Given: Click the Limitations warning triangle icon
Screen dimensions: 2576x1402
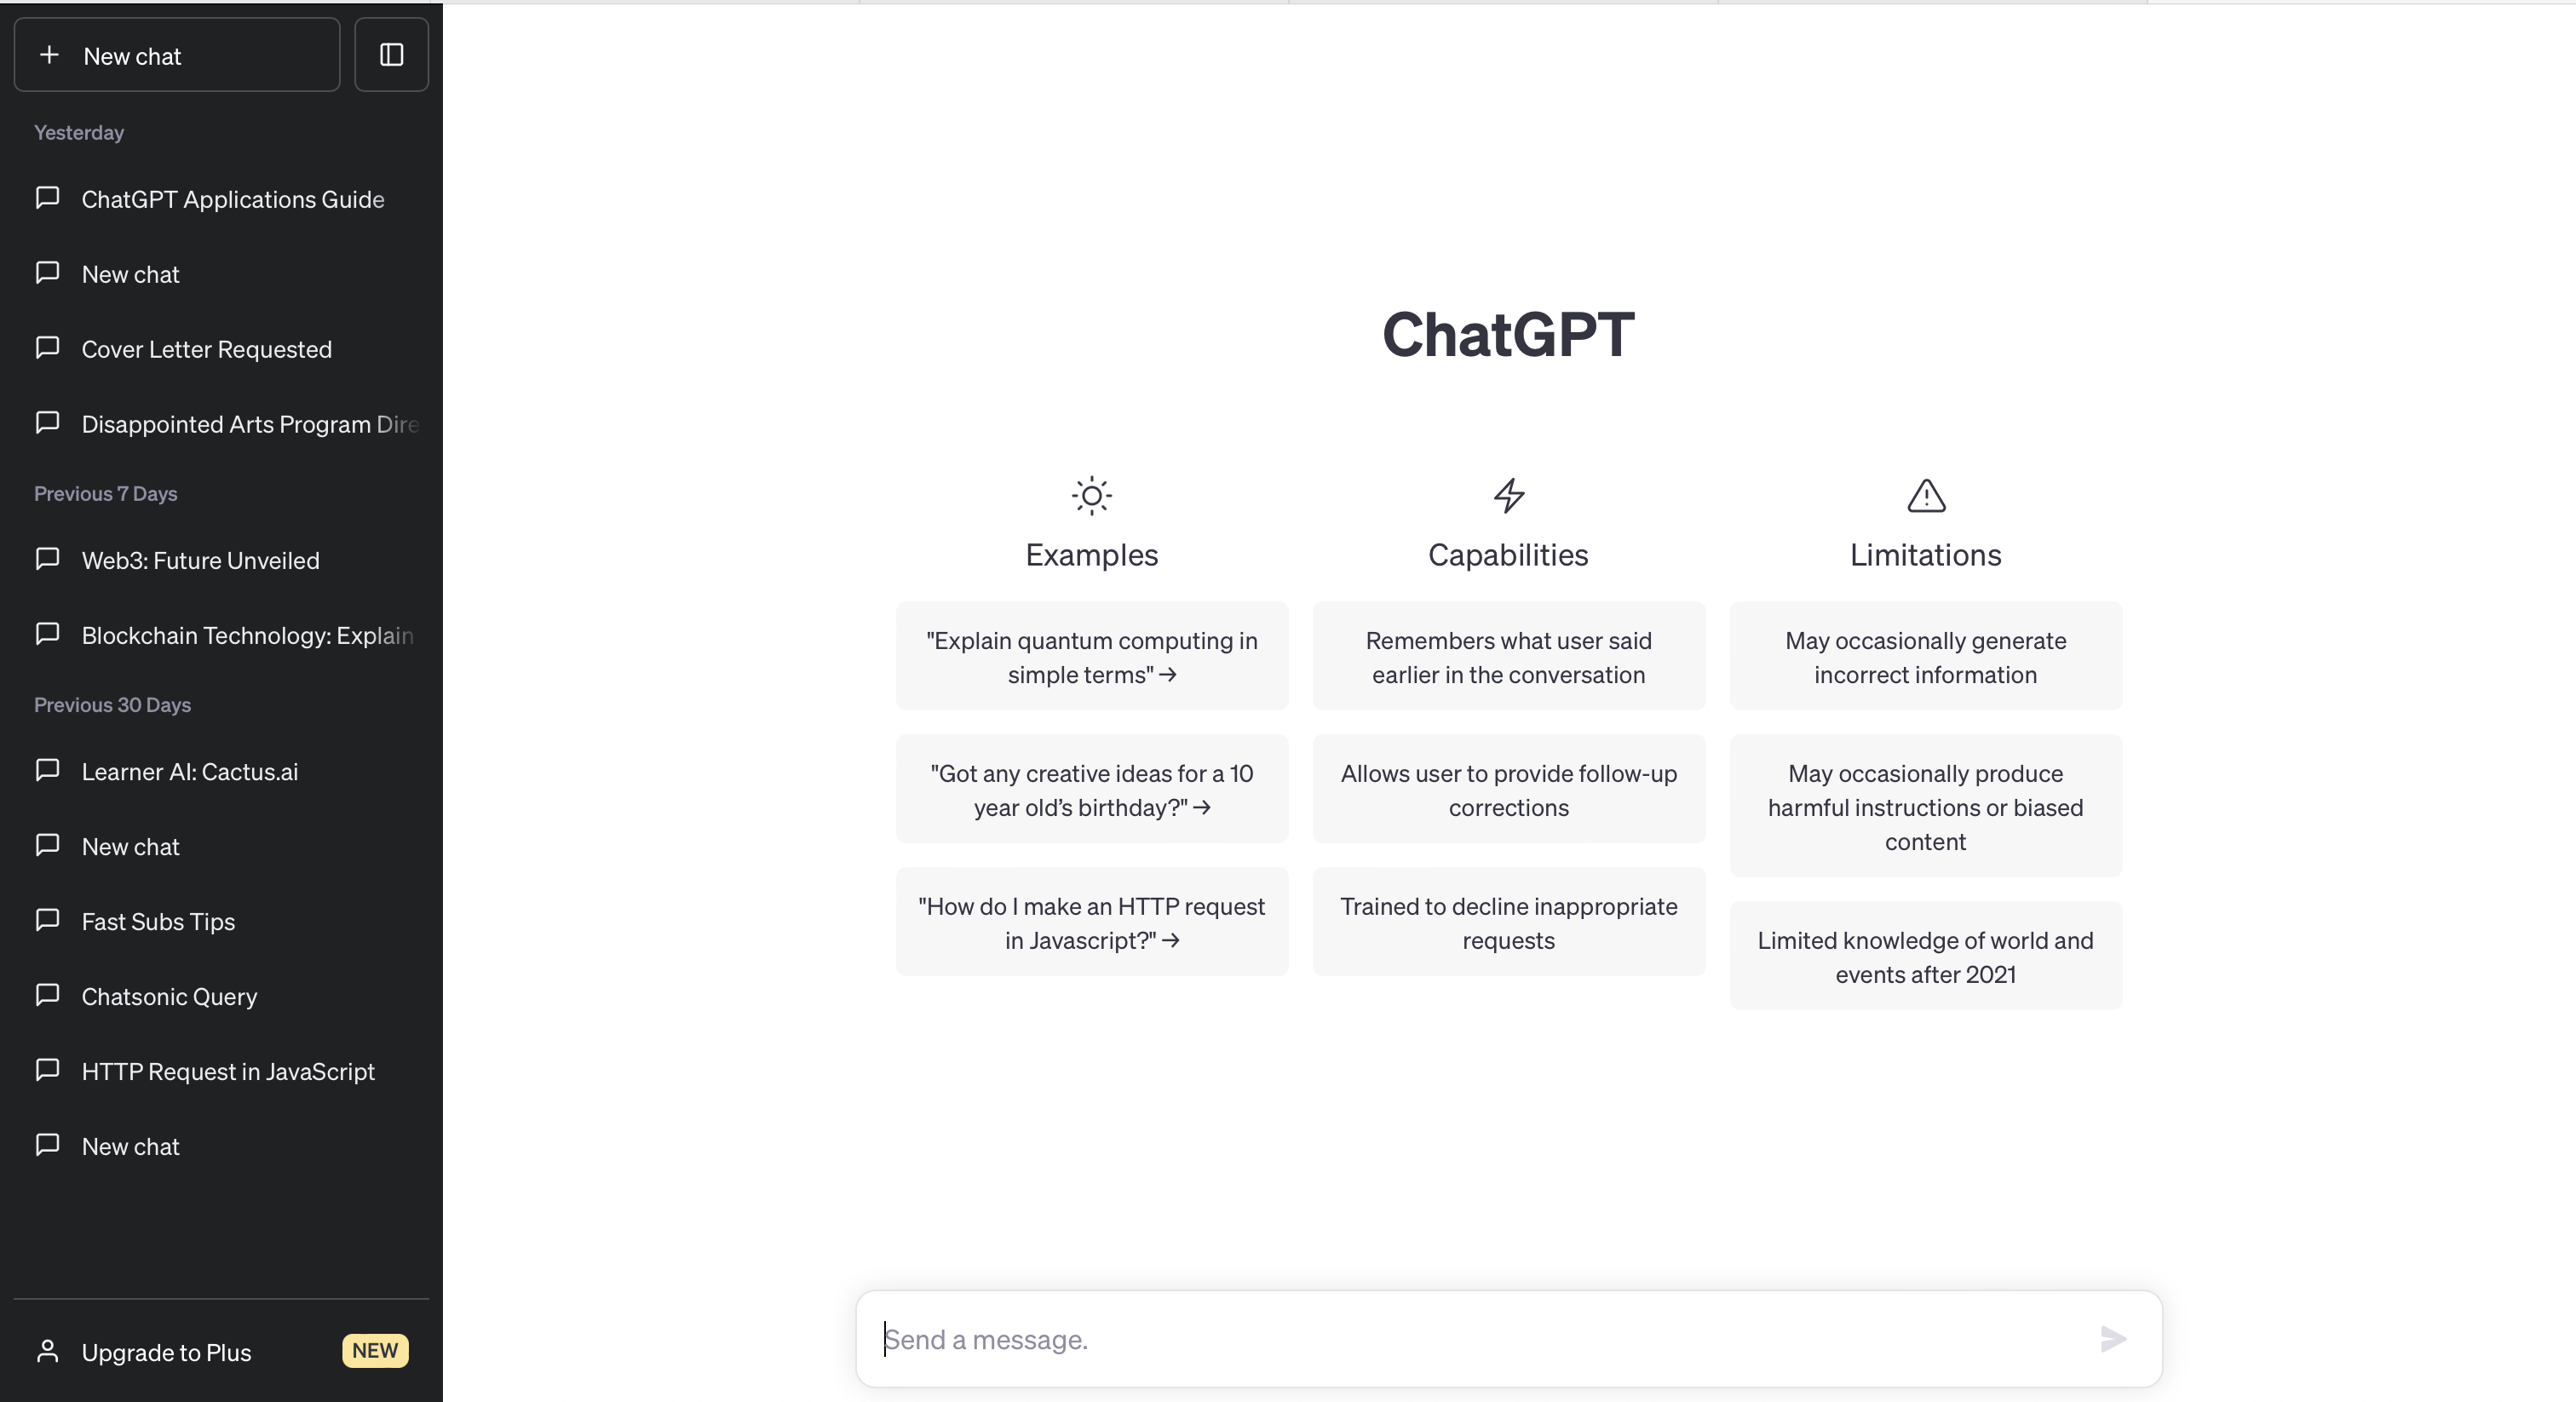Looking at the screenshot, I should [x=1925, y=497].
